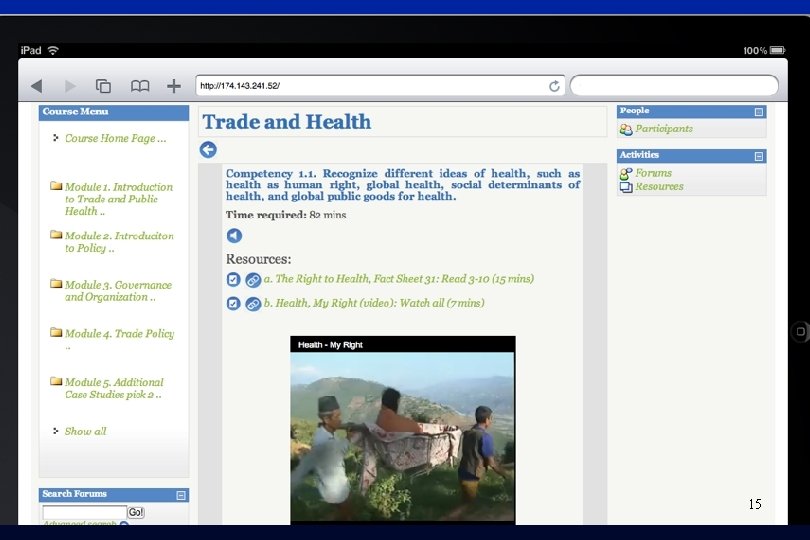Click the blue back arrow below Trade and Health
The height and width of the screenshot is (540, 810).
(x=208, y=150)
